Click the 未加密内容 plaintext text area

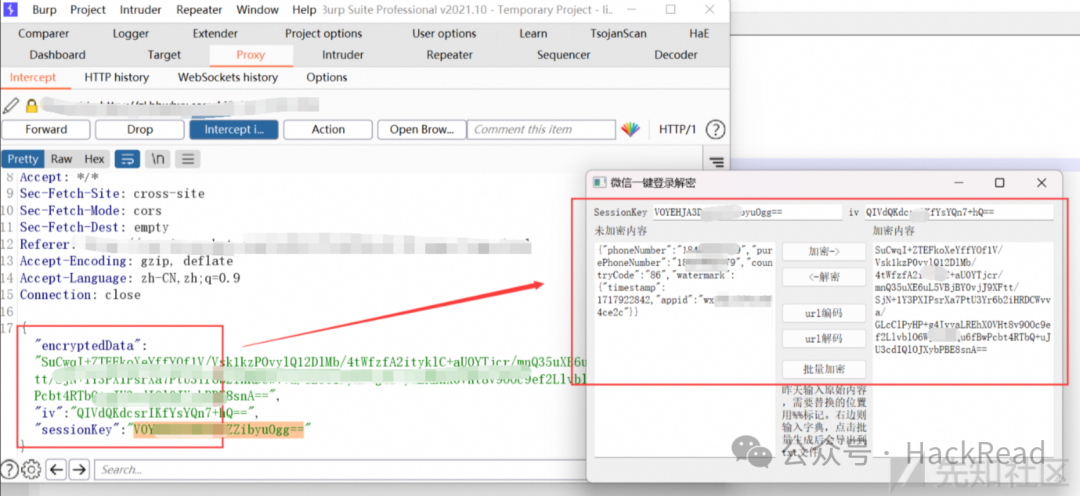click(685, 348)
